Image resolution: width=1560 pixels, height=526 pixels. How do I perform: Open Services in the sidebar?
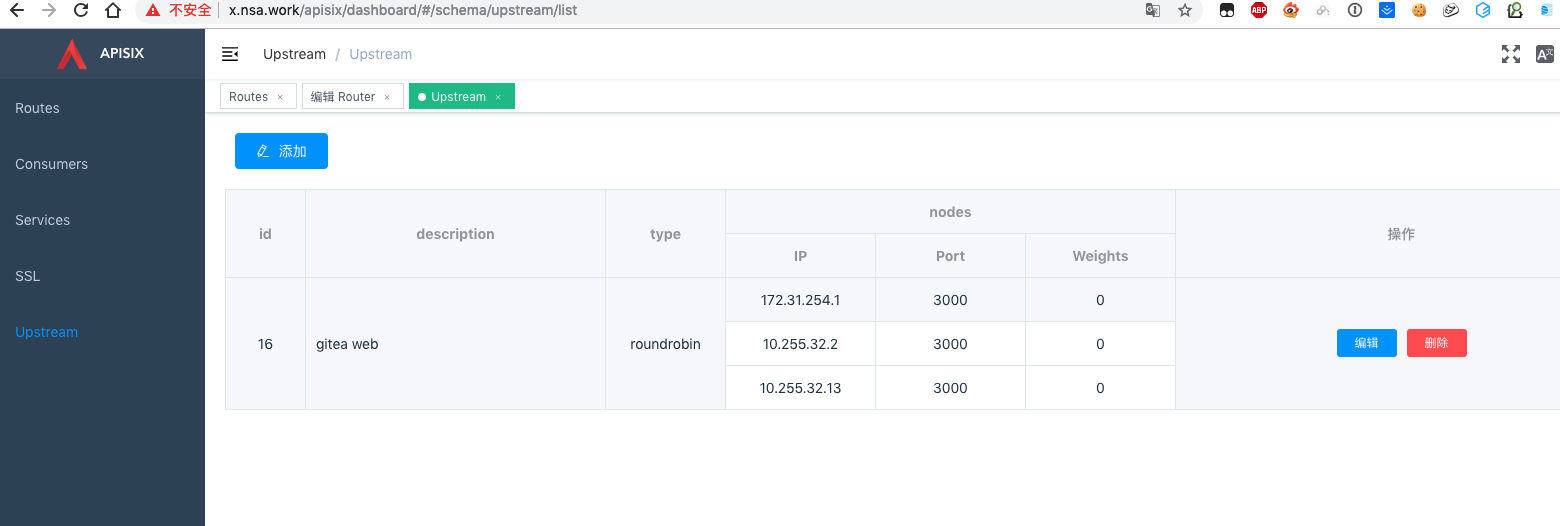tap(102, 220)
